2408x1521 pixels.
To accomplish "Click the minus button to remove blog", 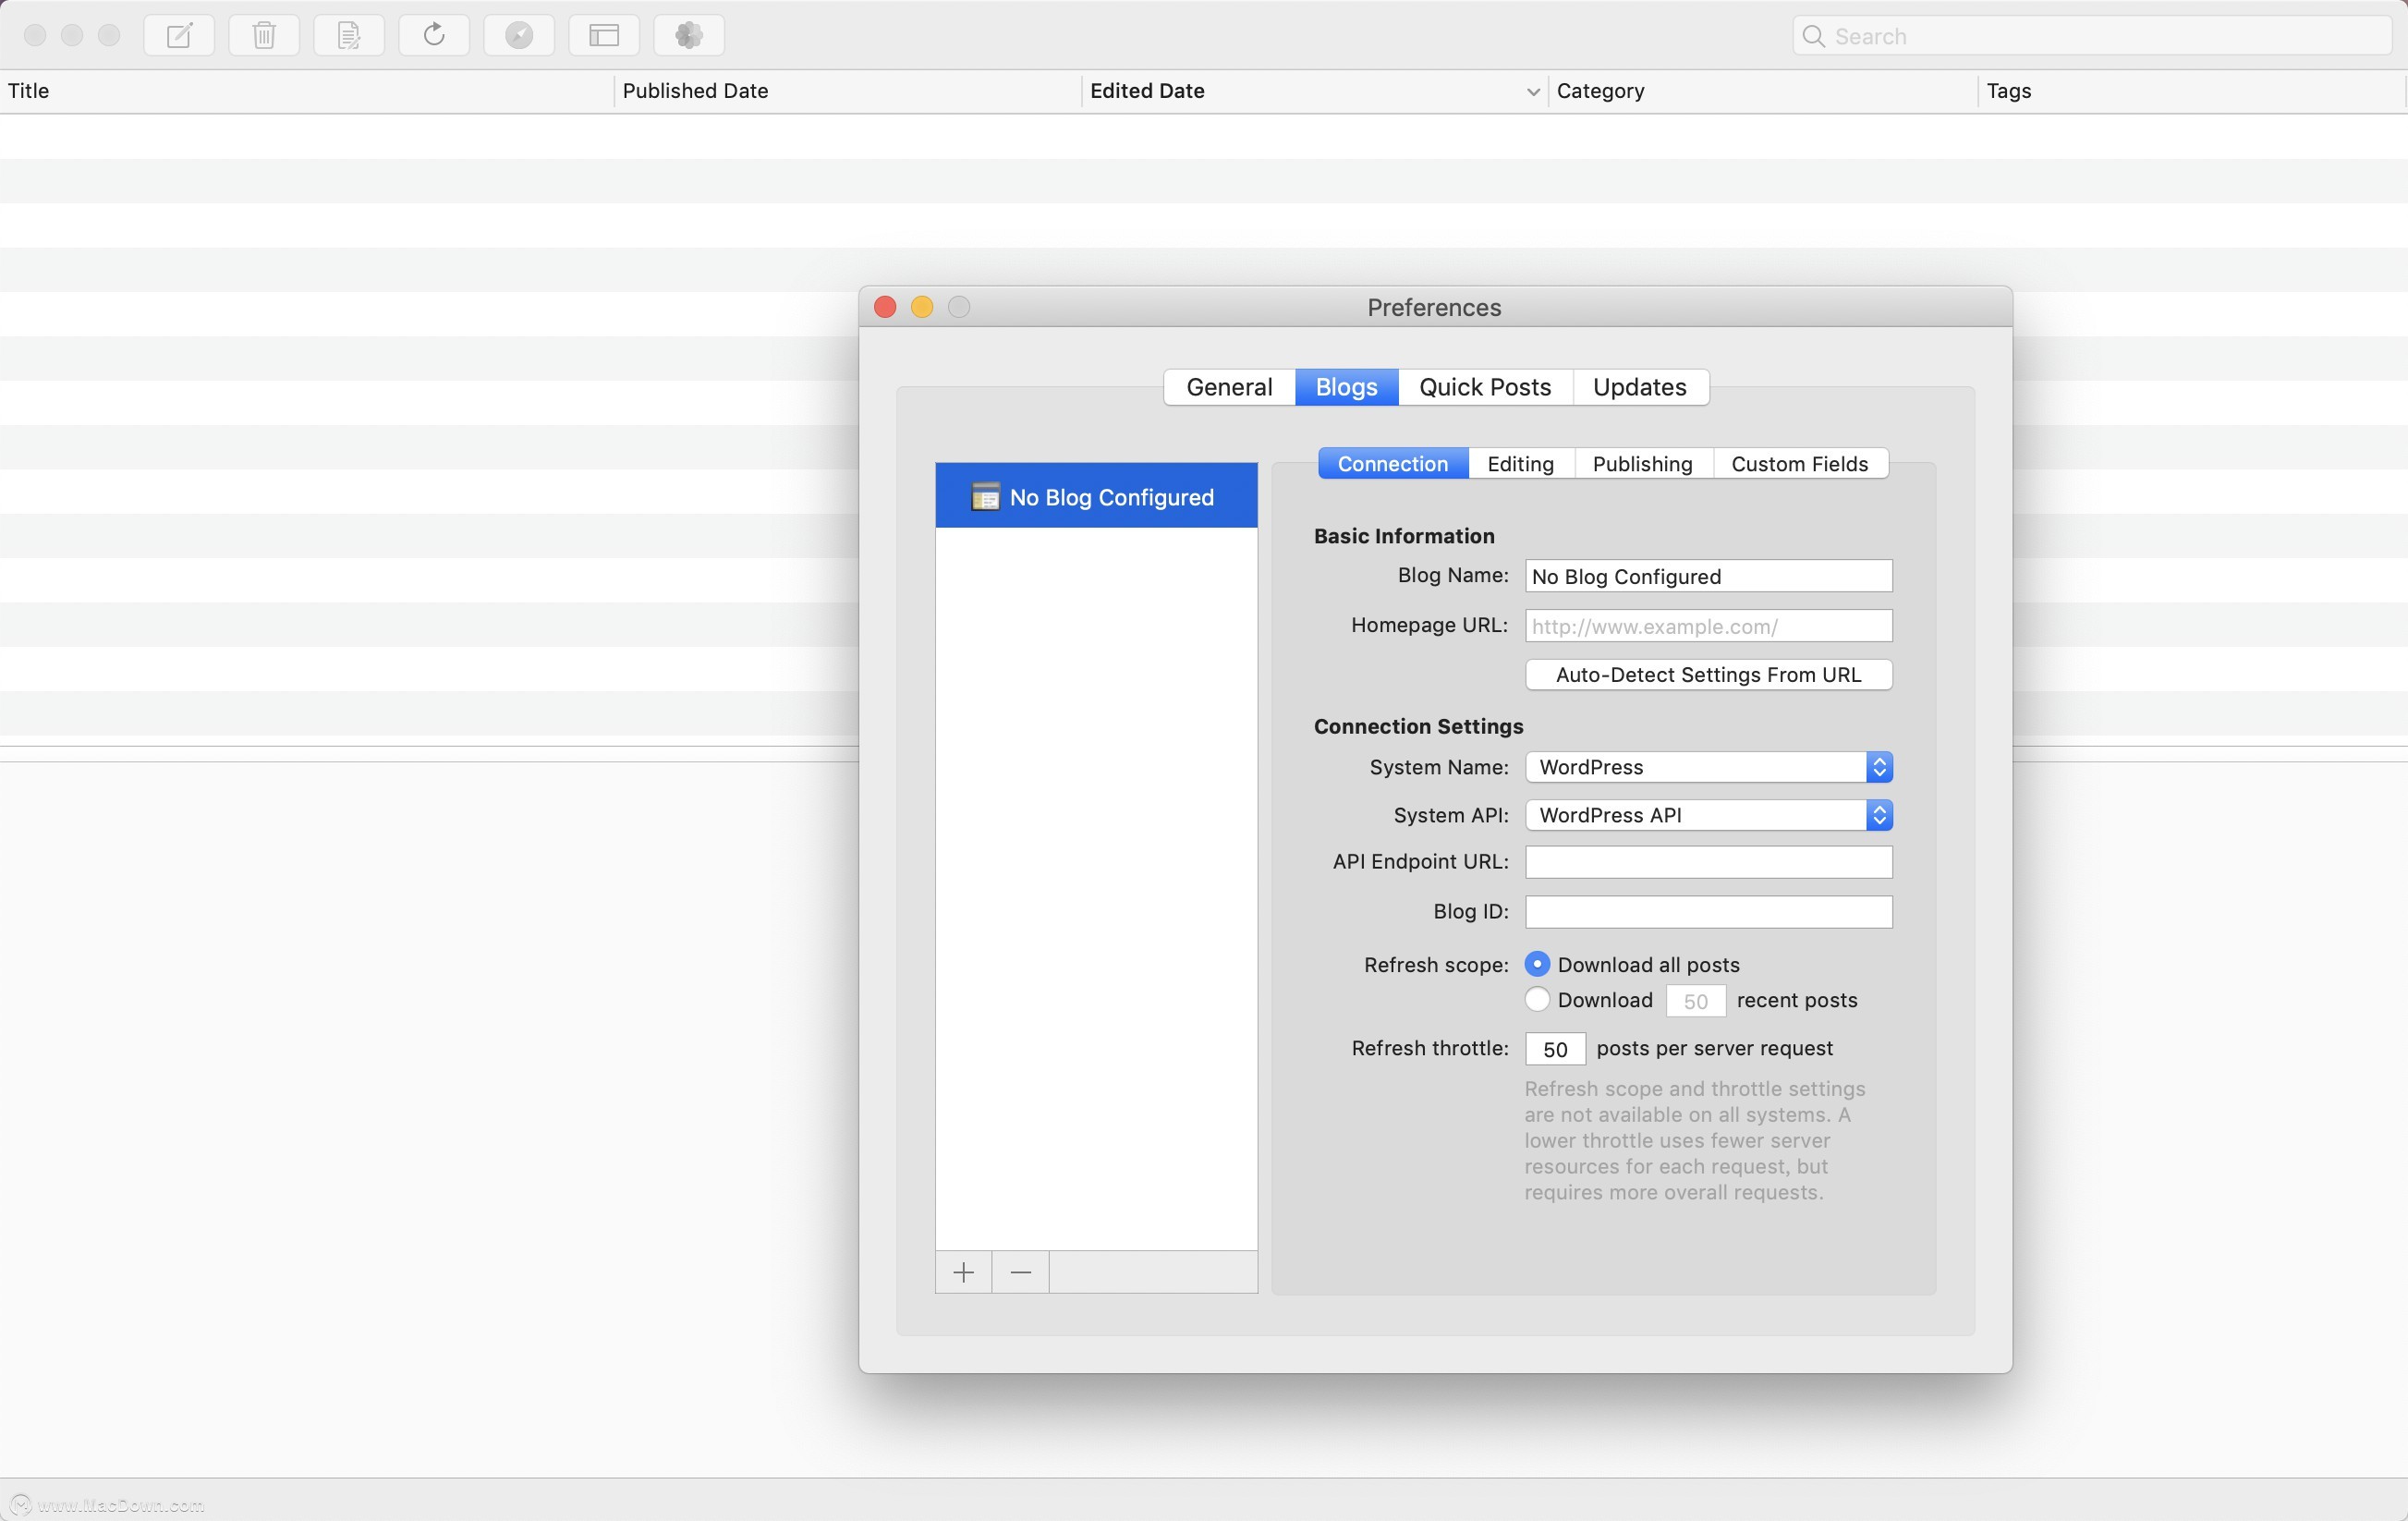I will 1021,1272.
